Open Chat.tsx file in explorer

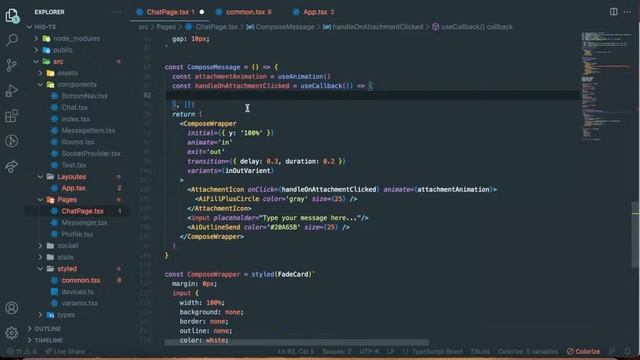[74, 107]
